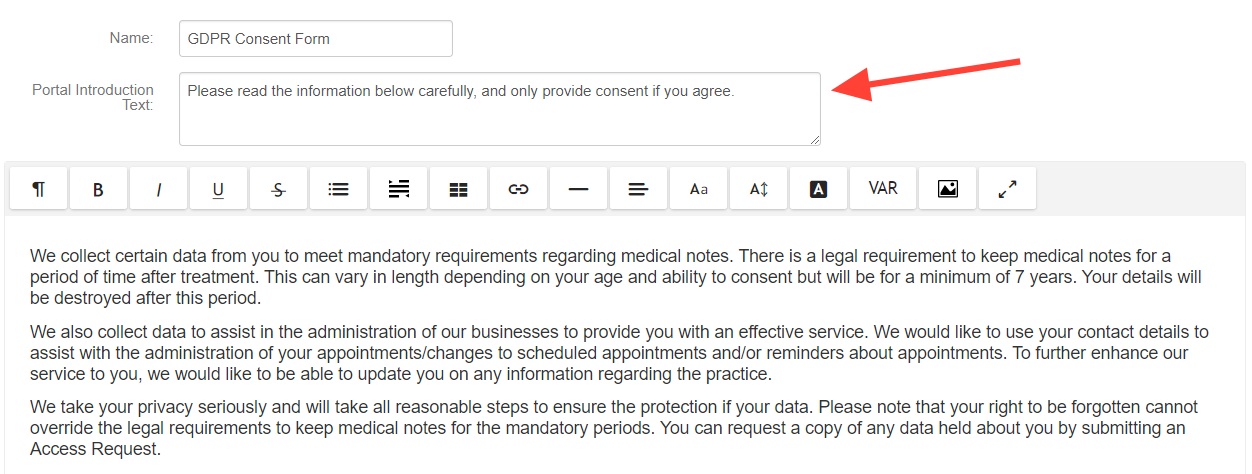Insert a hyperlink
Screen dimensions: 1252x474
tap(518, 189)
